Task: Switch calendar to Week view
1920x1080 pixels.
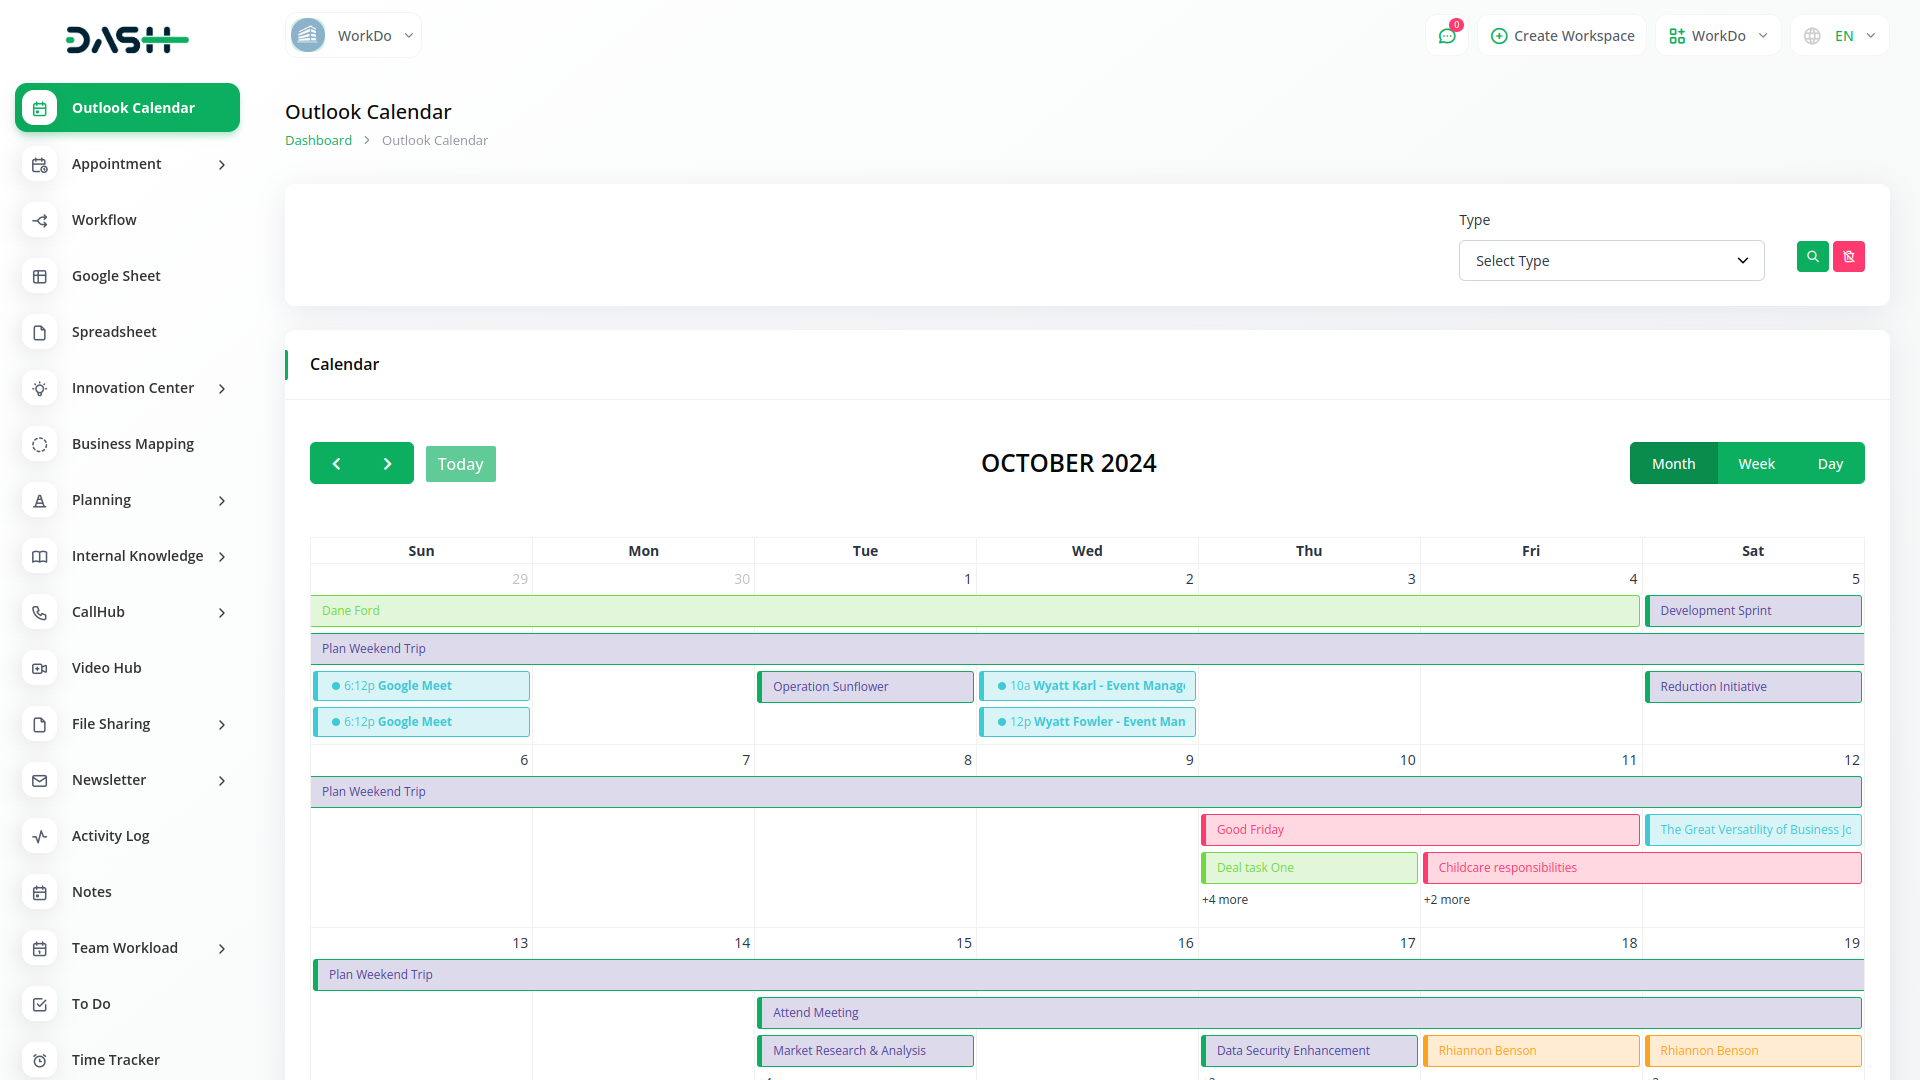Action: (1756, 464)
